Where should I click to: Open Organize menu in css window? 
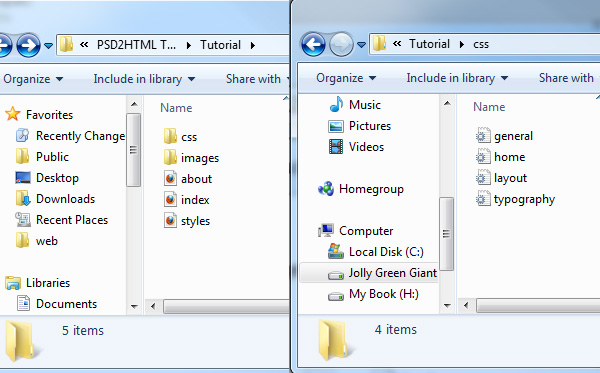pos(346,78)
